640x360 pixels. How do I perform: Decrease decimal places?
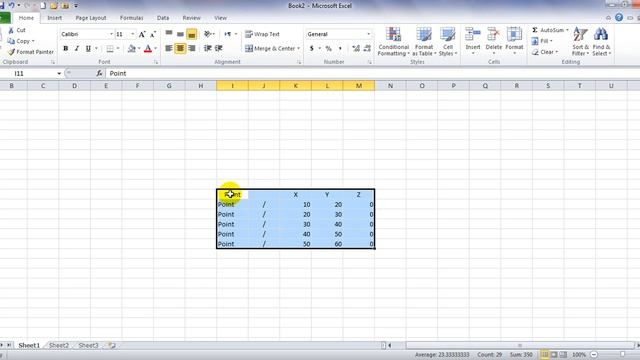pos(367,49)
